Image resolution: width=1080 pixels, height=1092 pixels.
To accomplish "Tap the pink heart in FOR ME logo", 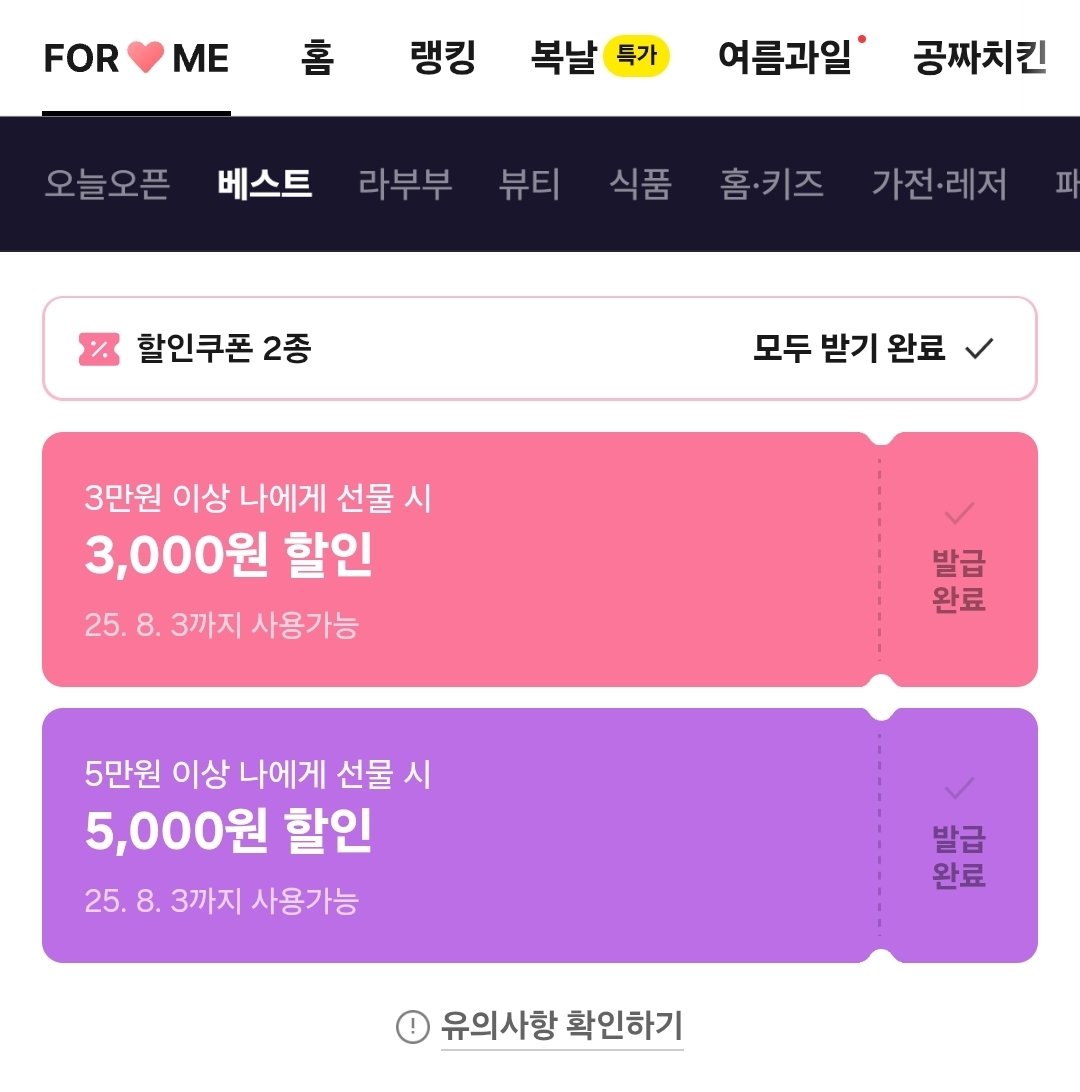I will (146, 57).
